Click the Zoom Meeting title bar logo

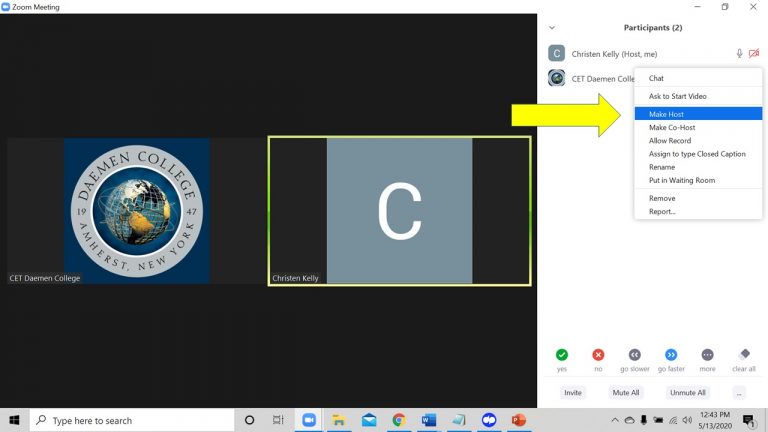(x=5, y=7)
